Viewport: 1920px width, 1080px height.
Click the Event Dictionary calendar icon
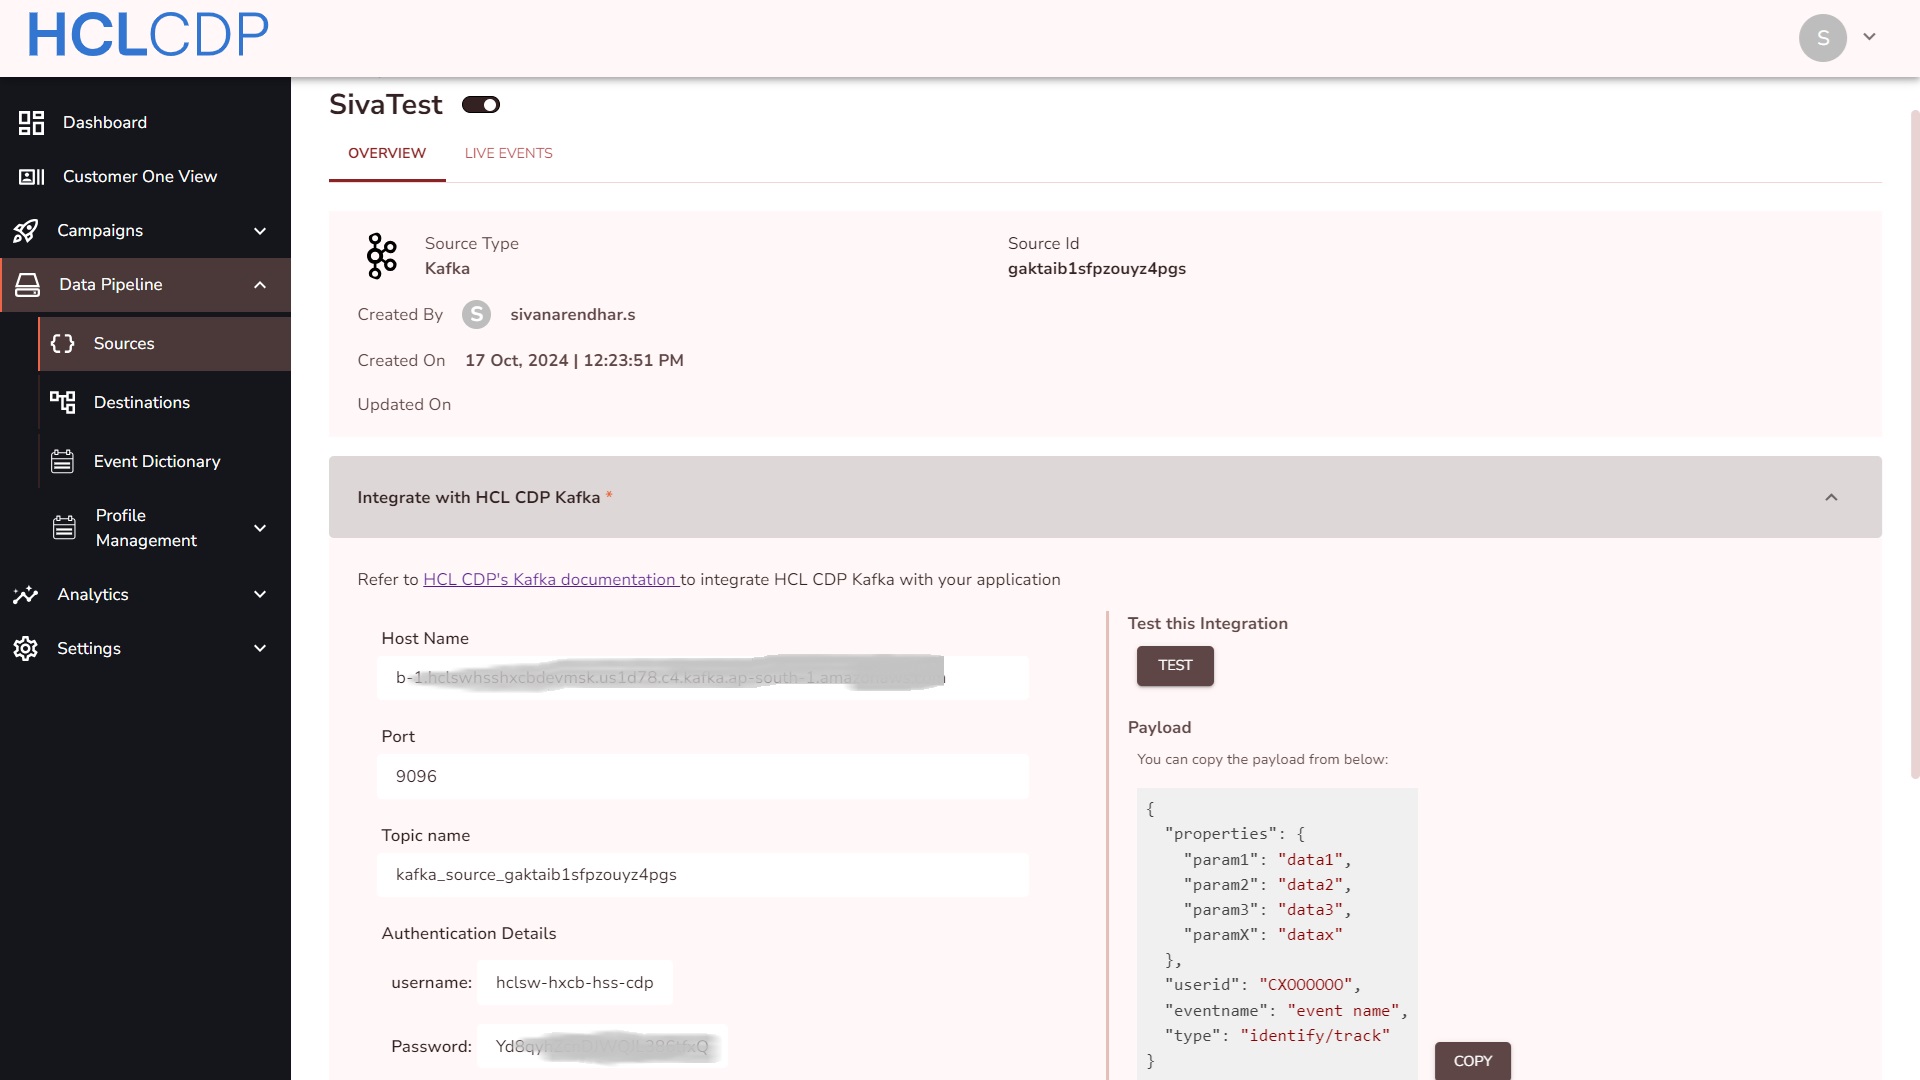[62, 461]
